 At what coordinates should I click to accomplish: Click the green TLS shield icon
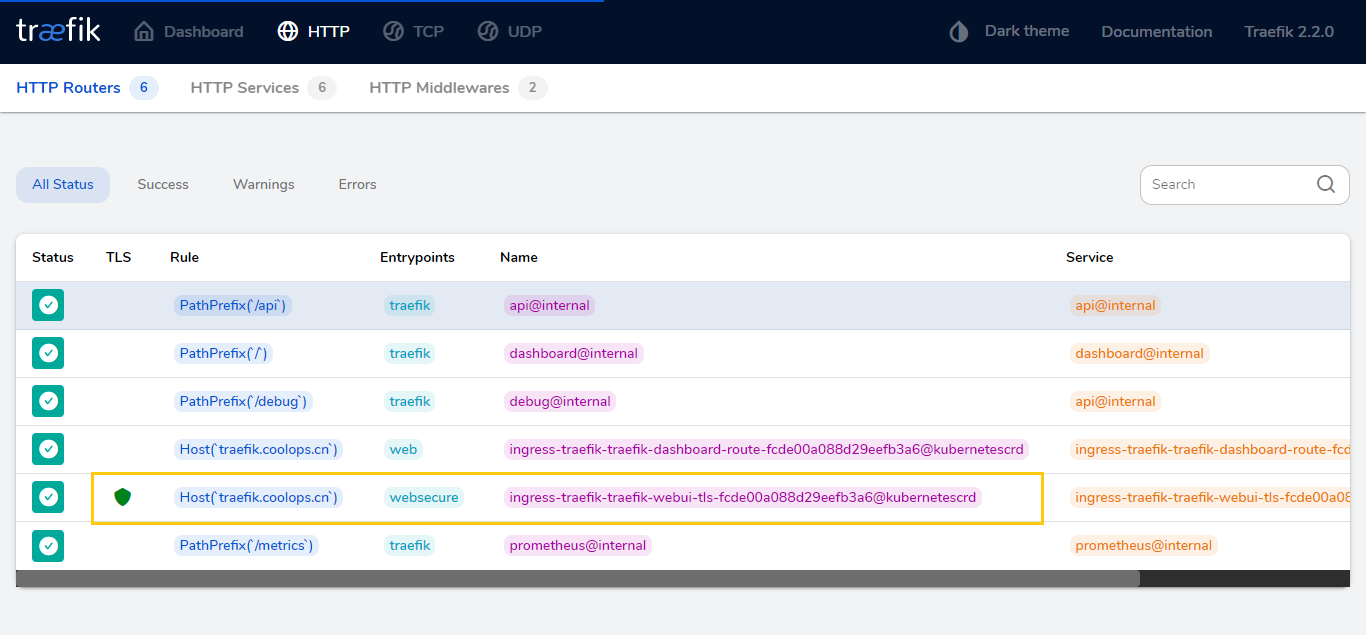tap(122, 497)
